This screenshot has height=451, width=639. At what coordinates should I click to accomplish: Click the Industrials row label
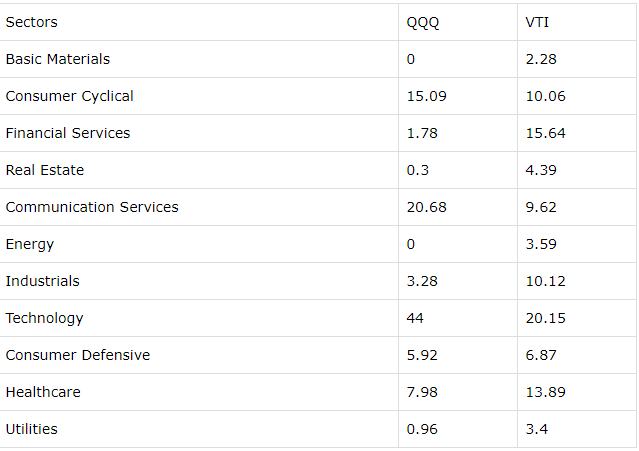pos(42,281)
